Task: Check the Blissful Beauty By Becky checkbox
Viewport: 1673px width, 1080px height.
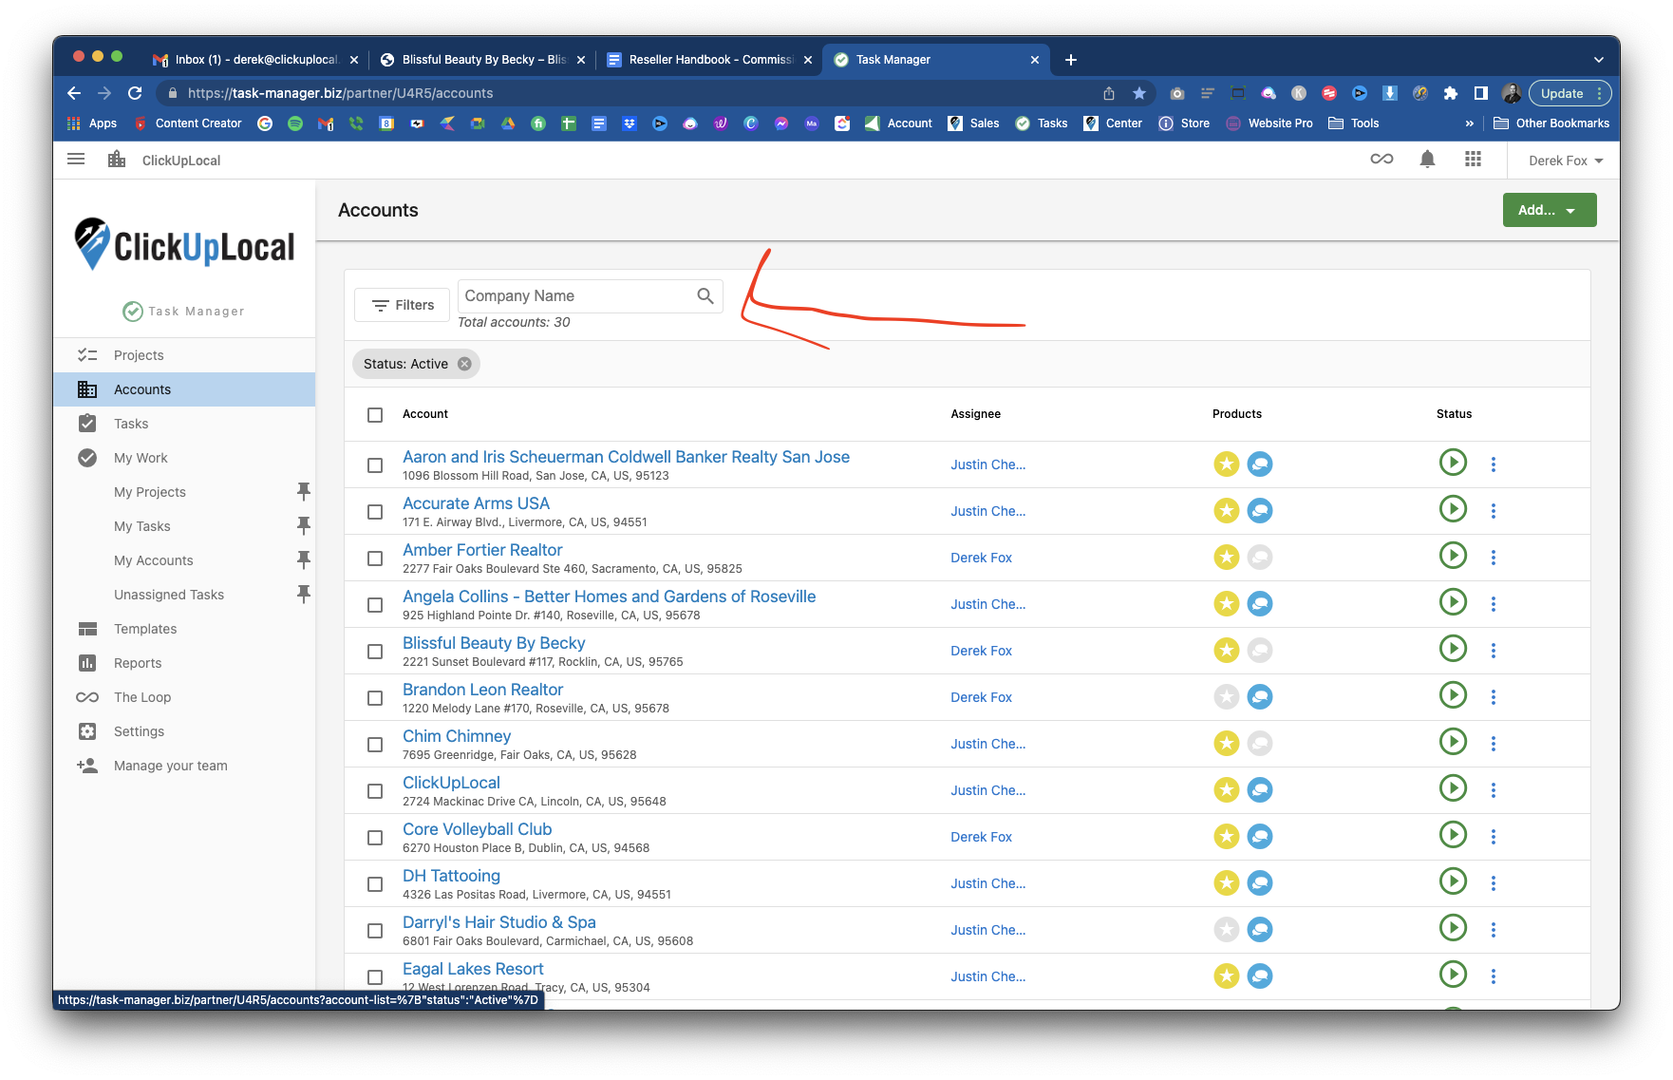Action: [x=375, y=651]
